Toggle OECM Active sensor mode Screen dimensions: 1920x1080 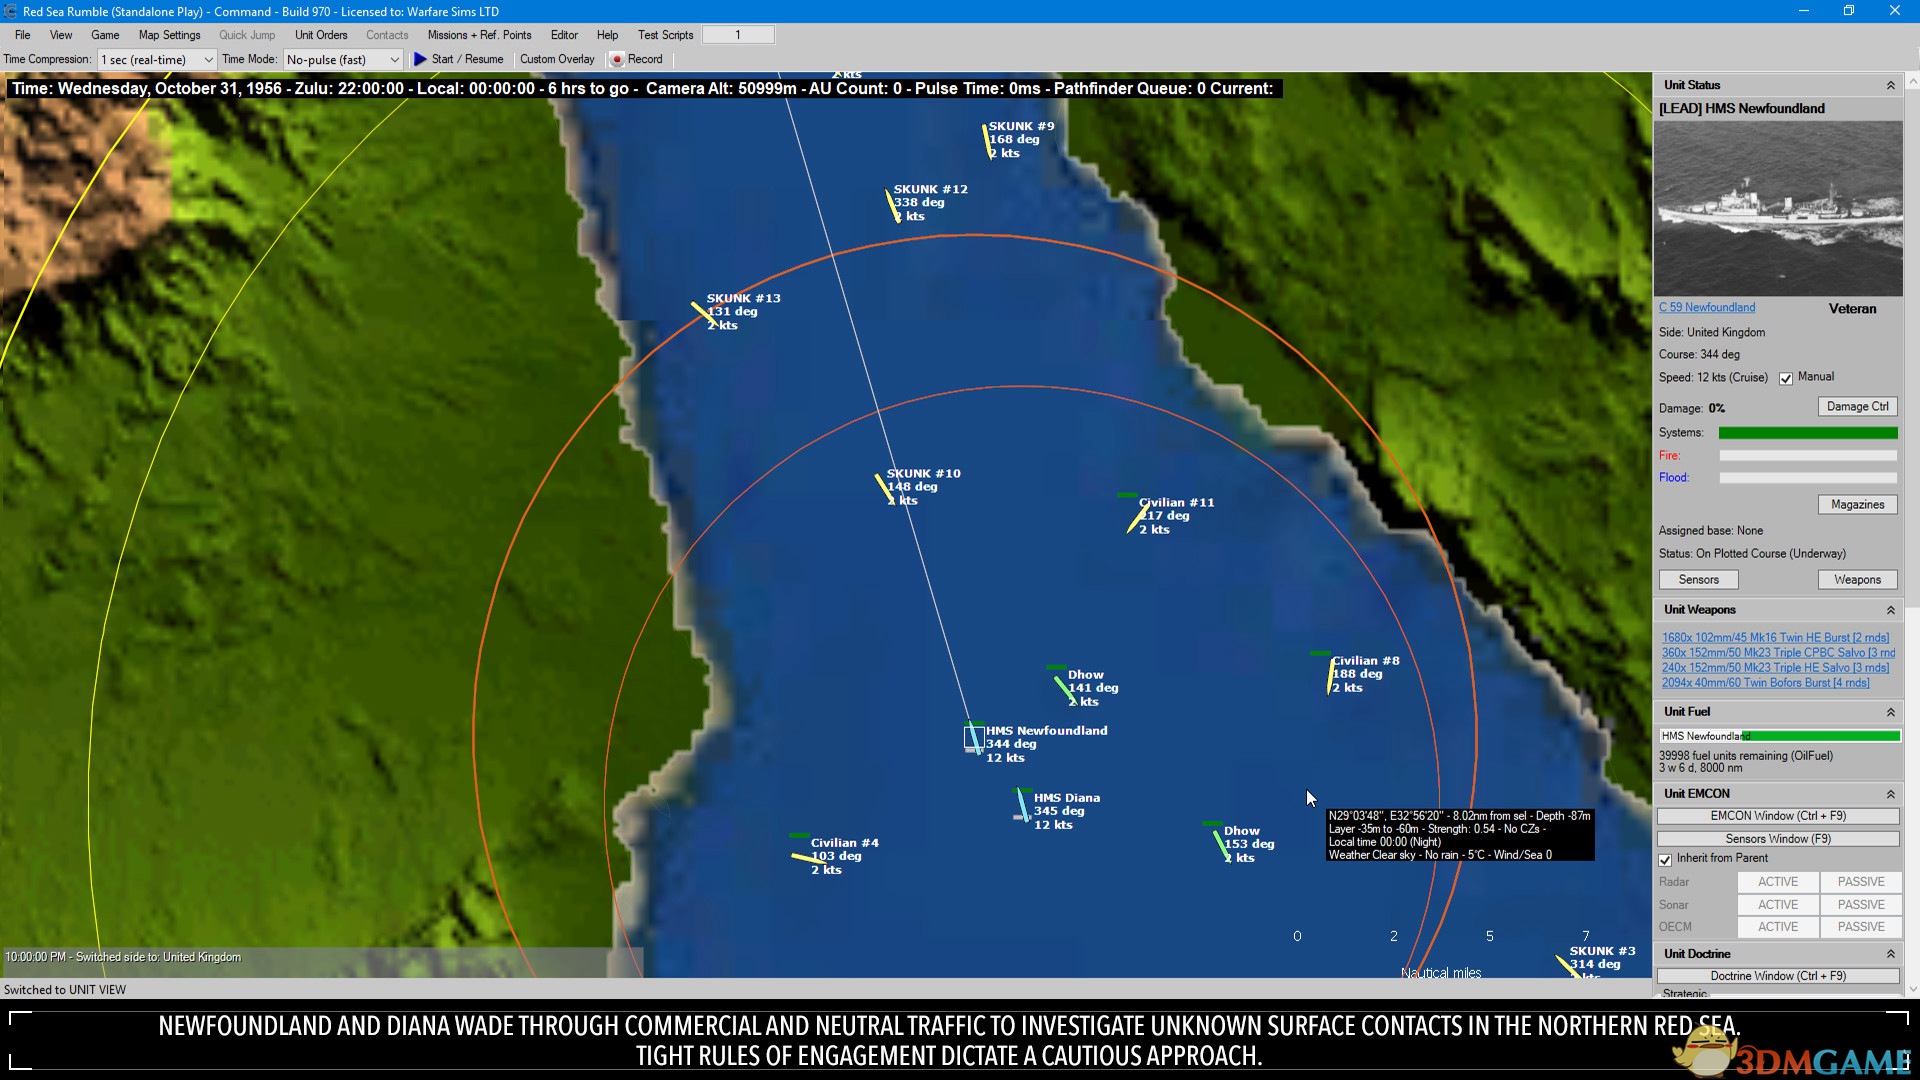1779,926
